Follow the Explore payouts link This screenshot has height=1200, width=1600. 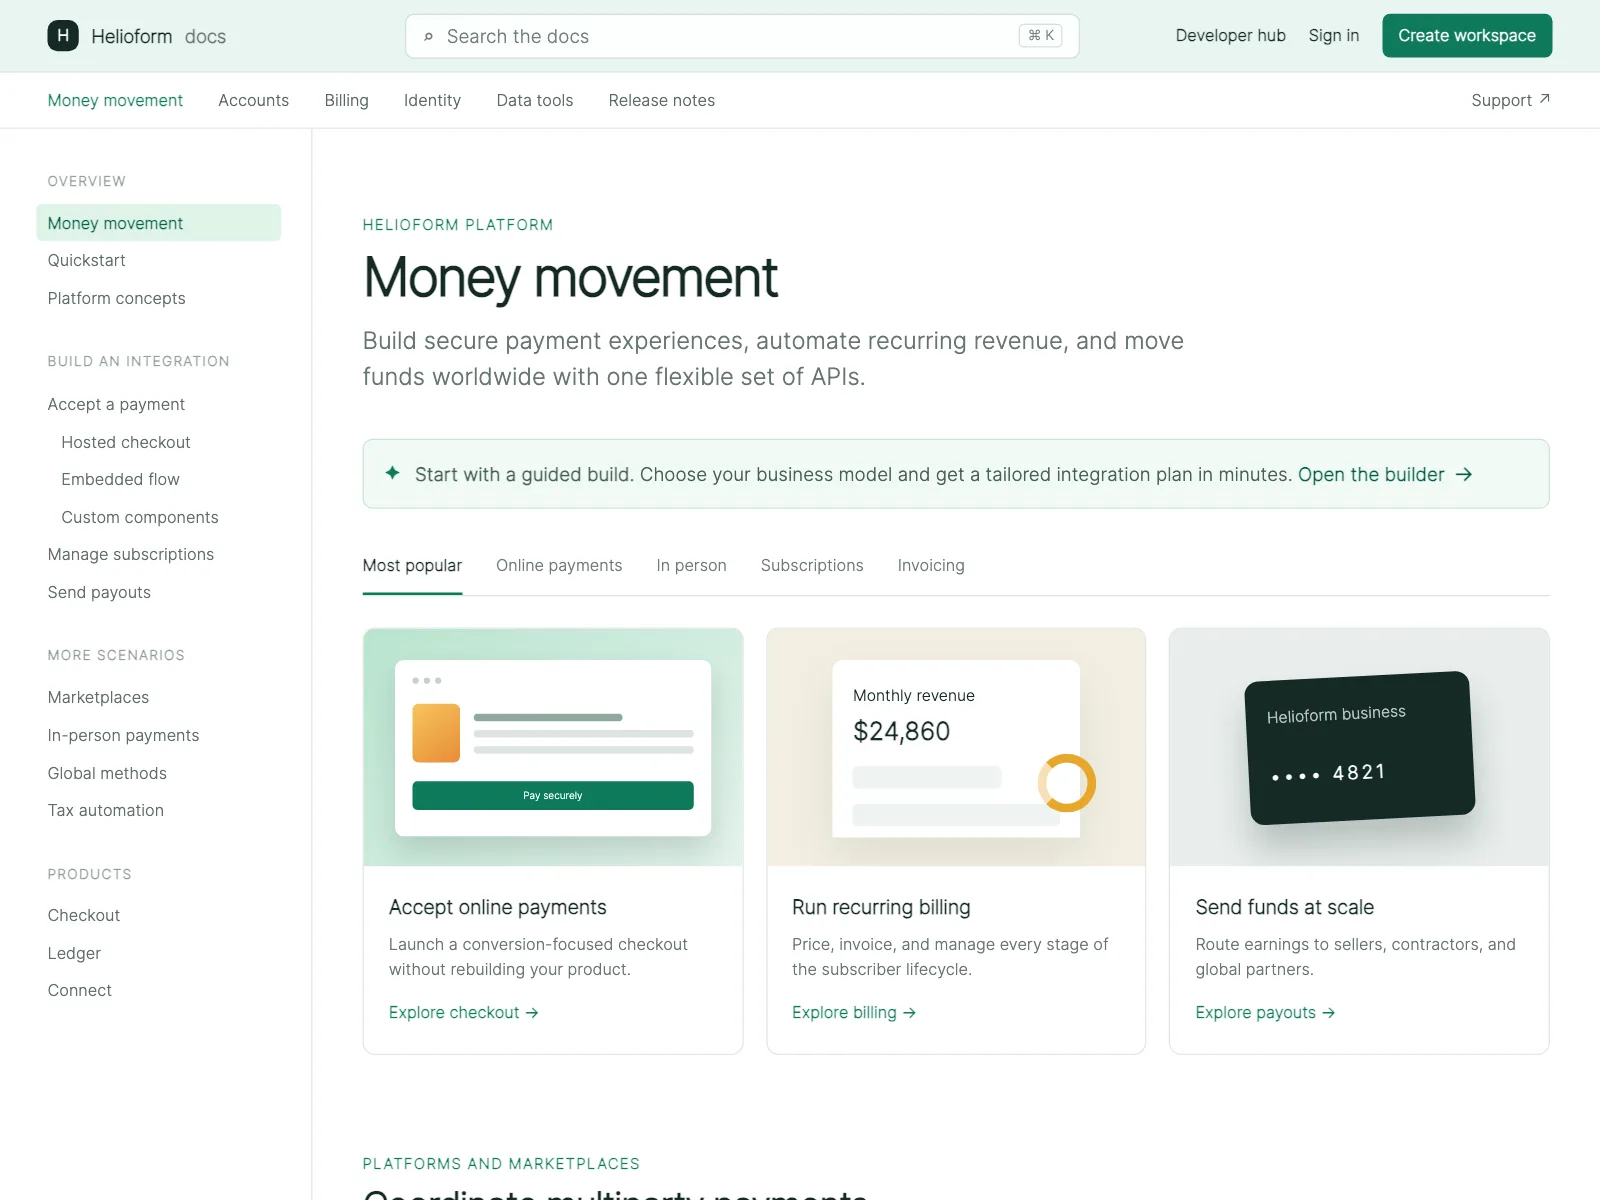[1265, 1013]
